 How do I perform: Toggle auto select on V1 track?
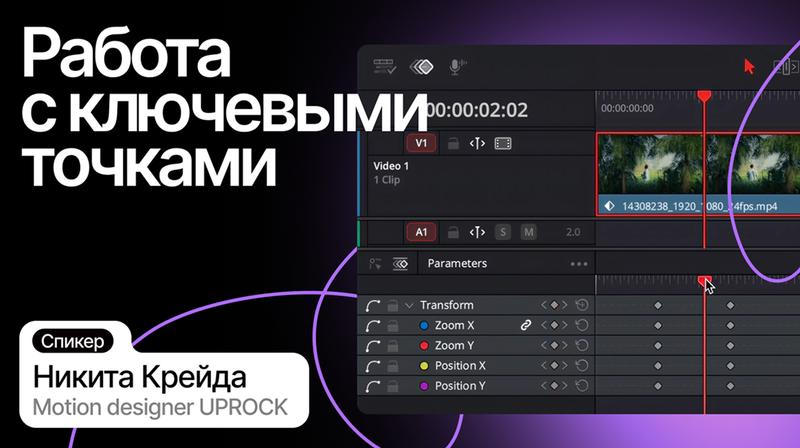point(477,144)
